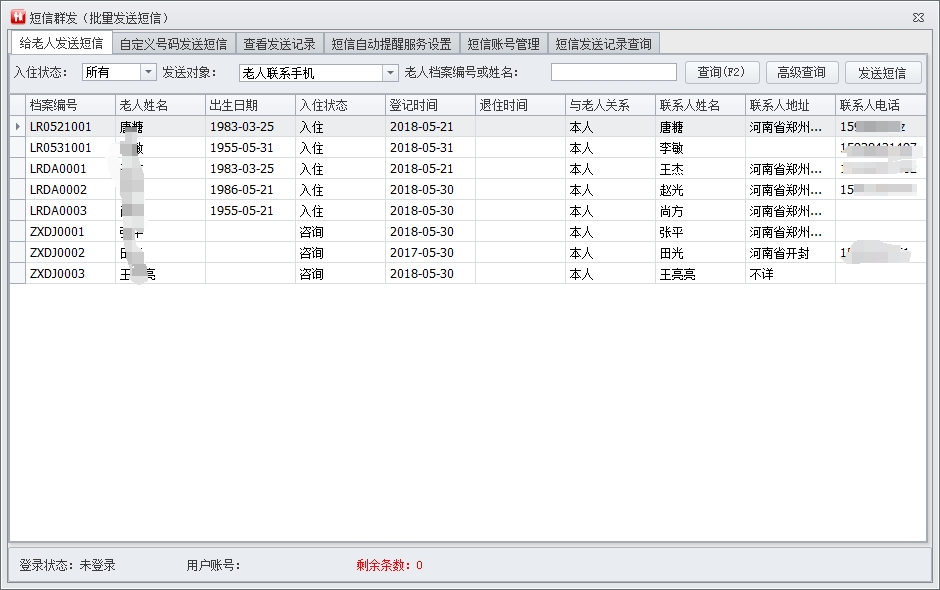Switch to 短信自动提醒服务设置 tab

[x=391, y=44]
